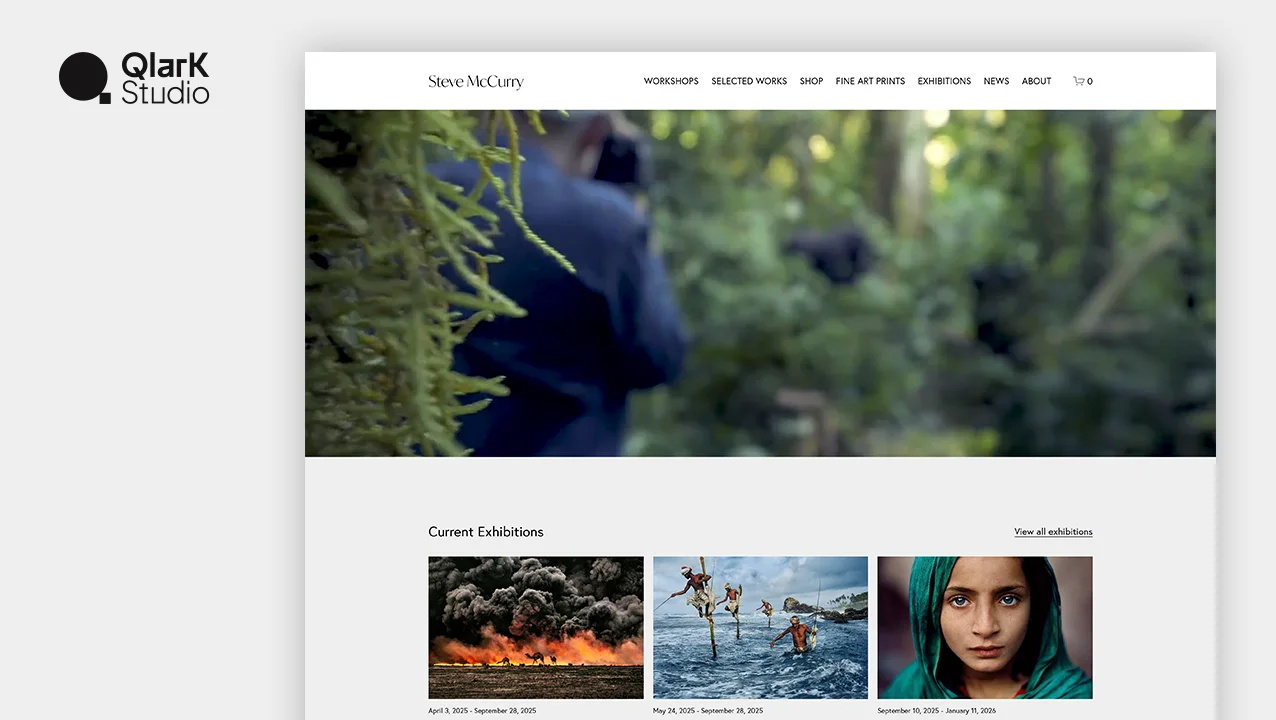The image size is (1276, 720).
Task: Click the April 3, 2025 exhibition date
Action: coord(482,711)
